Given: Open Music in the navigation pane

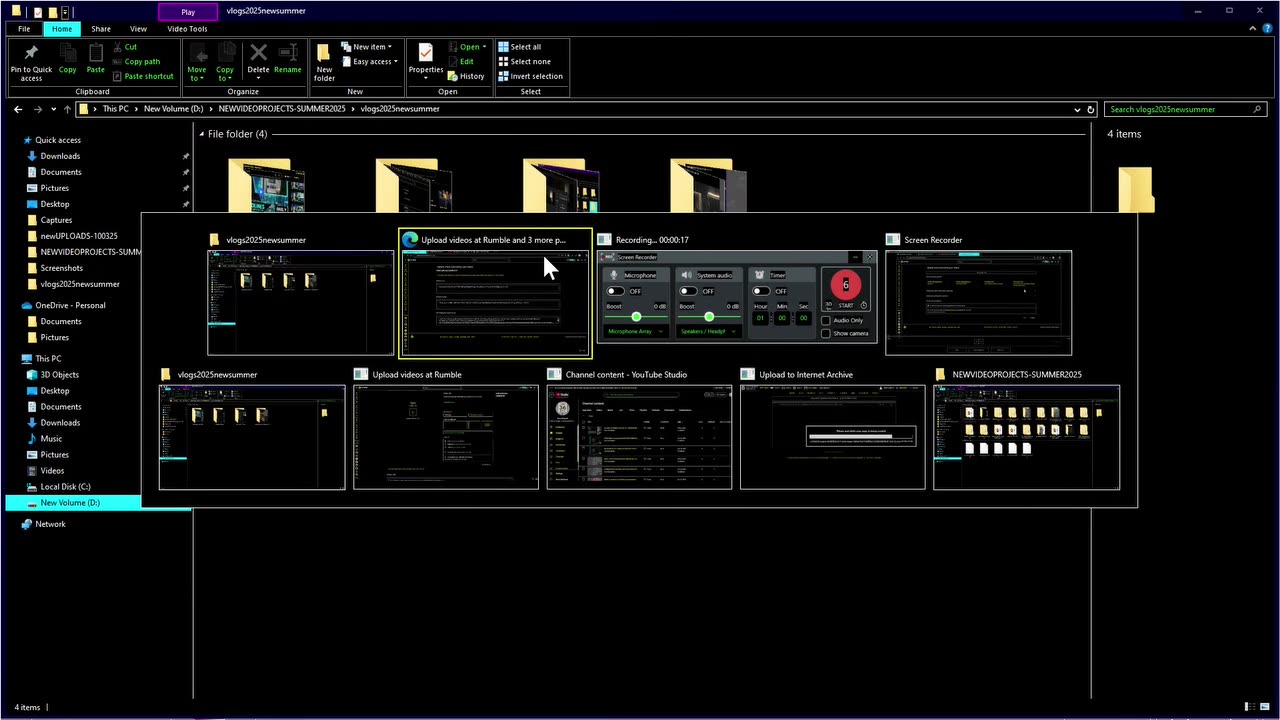Looking at the screenshot, I should (x=51, y=439).
